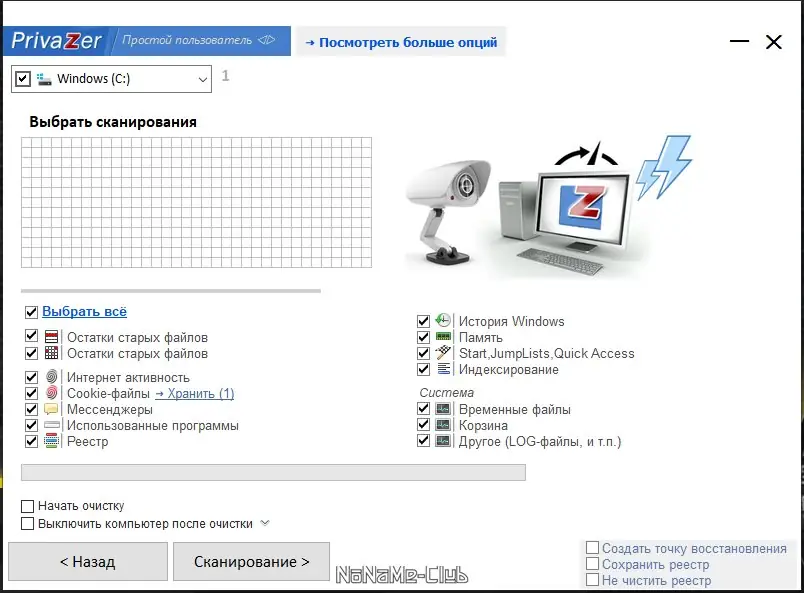Switch the Простой пользователь user mode
This screenshot has height=593, width=804.
pos(199,40)
